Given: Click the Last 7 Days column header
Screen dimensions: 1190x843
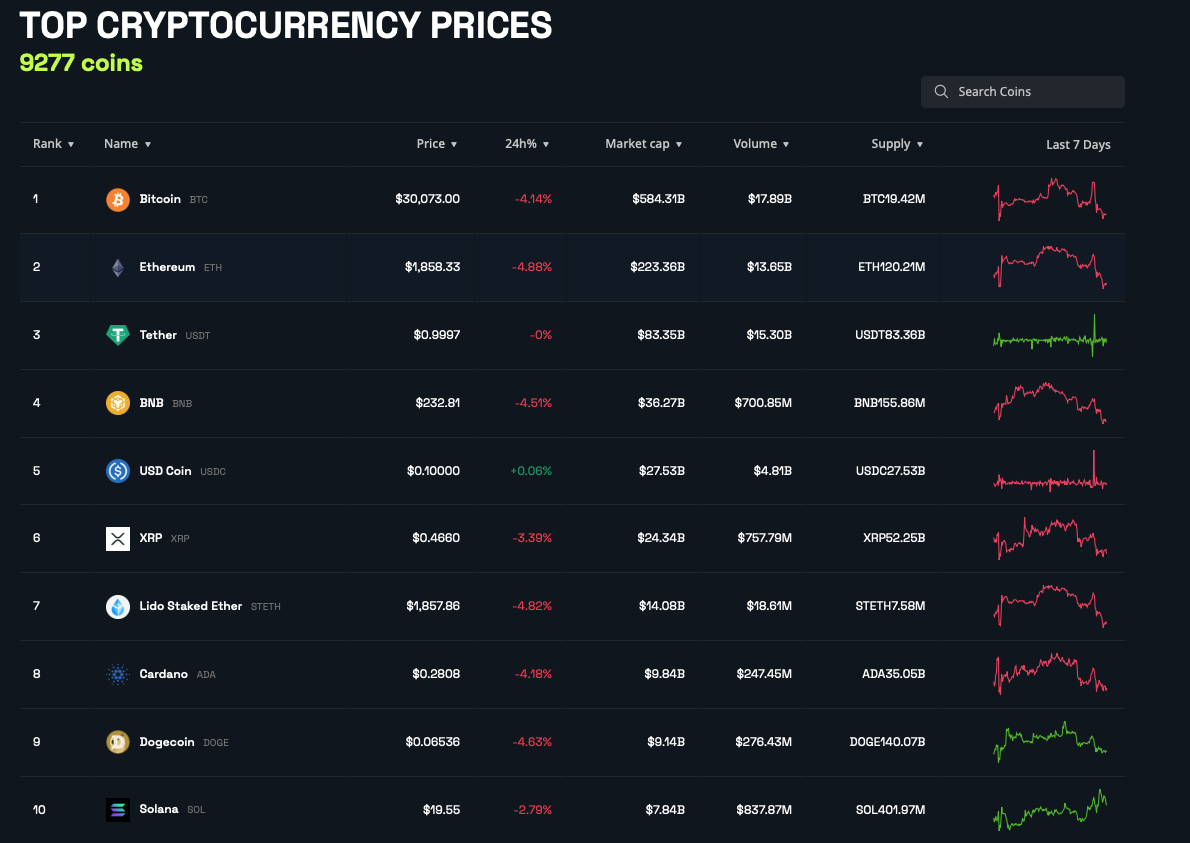Looking at the screenshot, I should tap(1078, 144).
